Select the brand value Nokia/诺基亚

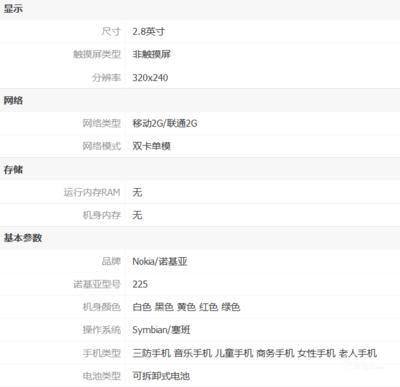click(160, 261)
